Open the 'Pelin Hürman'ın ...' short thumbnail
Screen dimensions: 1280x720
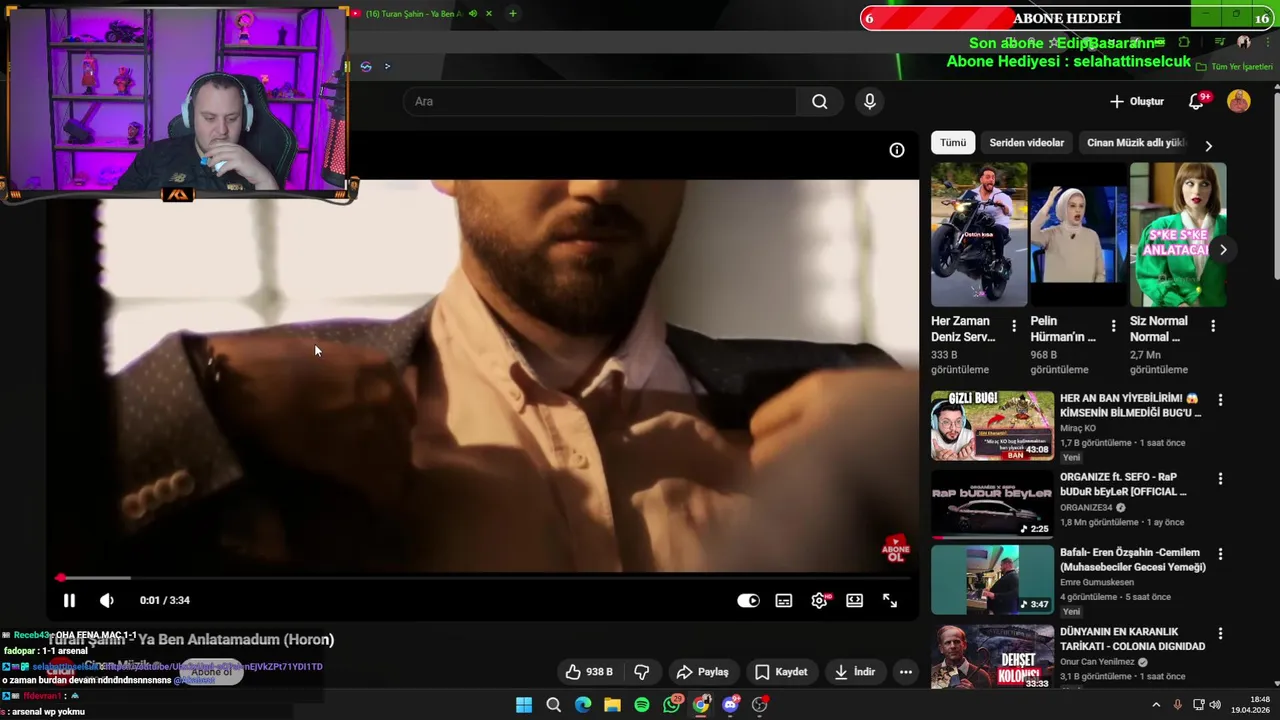1078,235
